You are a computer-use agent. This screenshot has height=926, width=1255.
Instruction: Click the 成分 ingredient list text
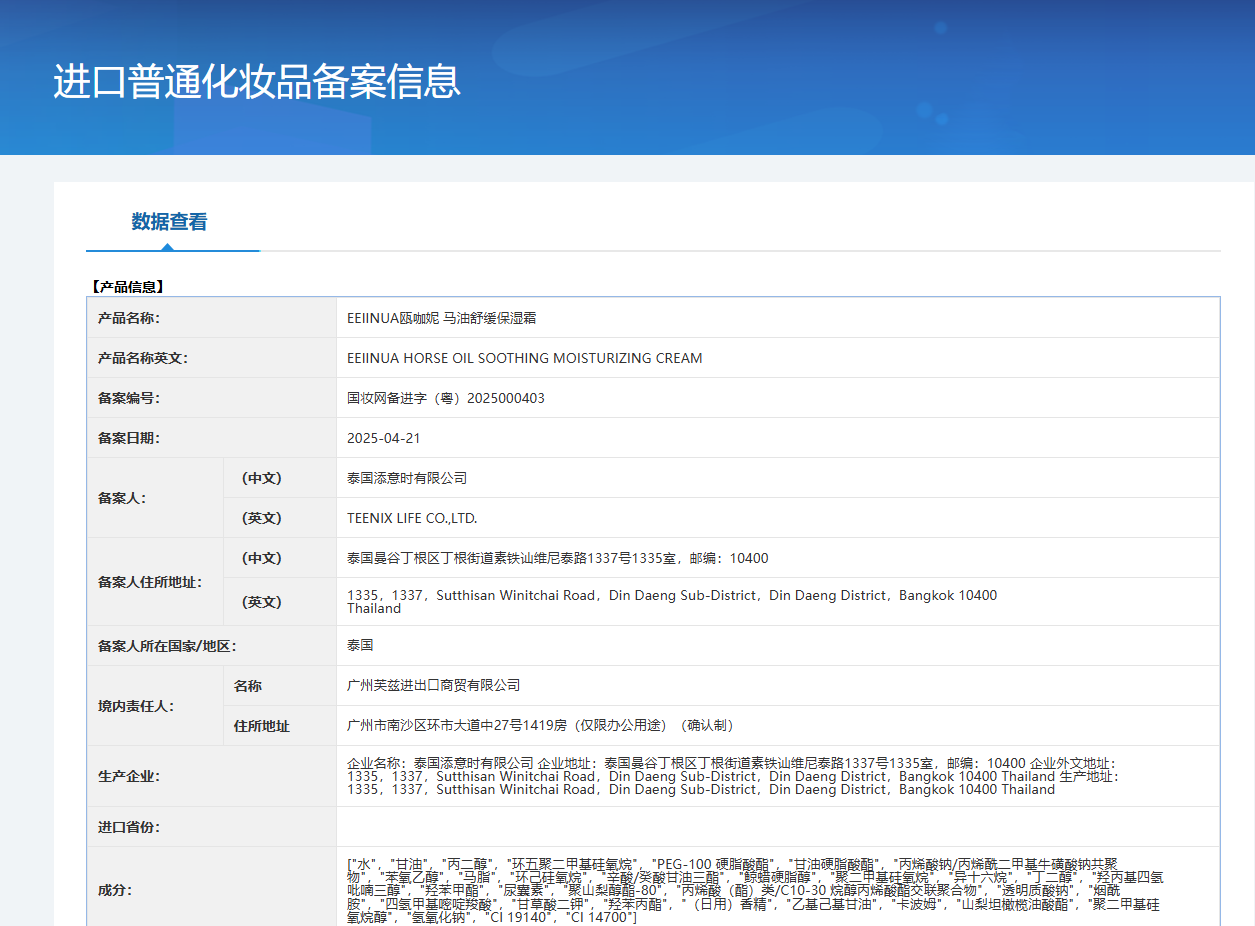(755, 890)
